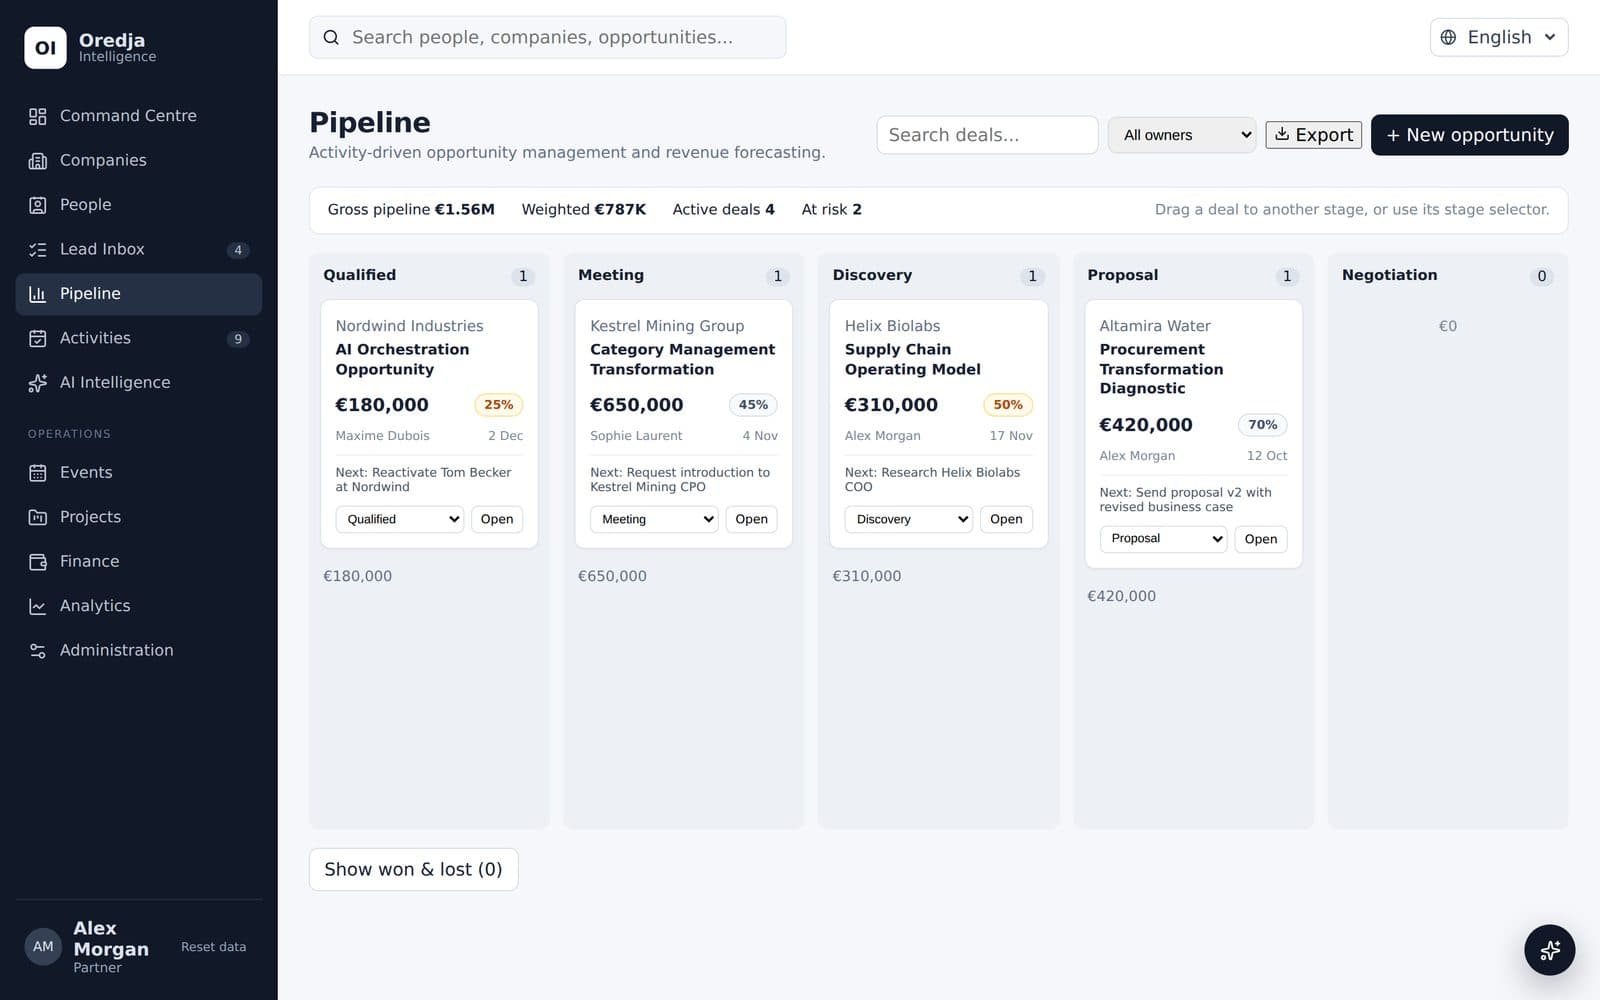Image resolution: width=1600 pixels, height=1000 pixels.
Task: Focus the global search people, companies field
Action: coord(547,37)
